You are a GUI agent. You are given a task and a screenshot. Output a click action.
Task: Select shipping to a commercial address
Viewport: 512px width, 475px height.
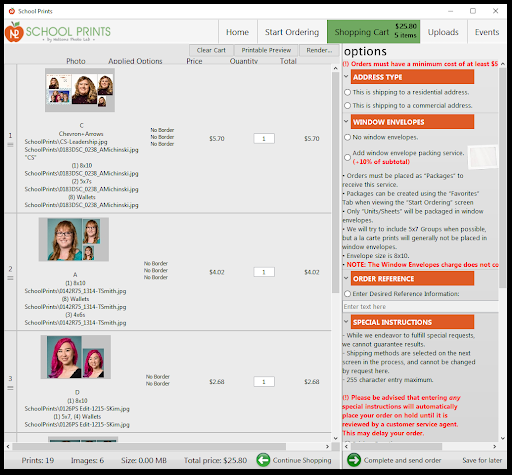click(348, 105)
